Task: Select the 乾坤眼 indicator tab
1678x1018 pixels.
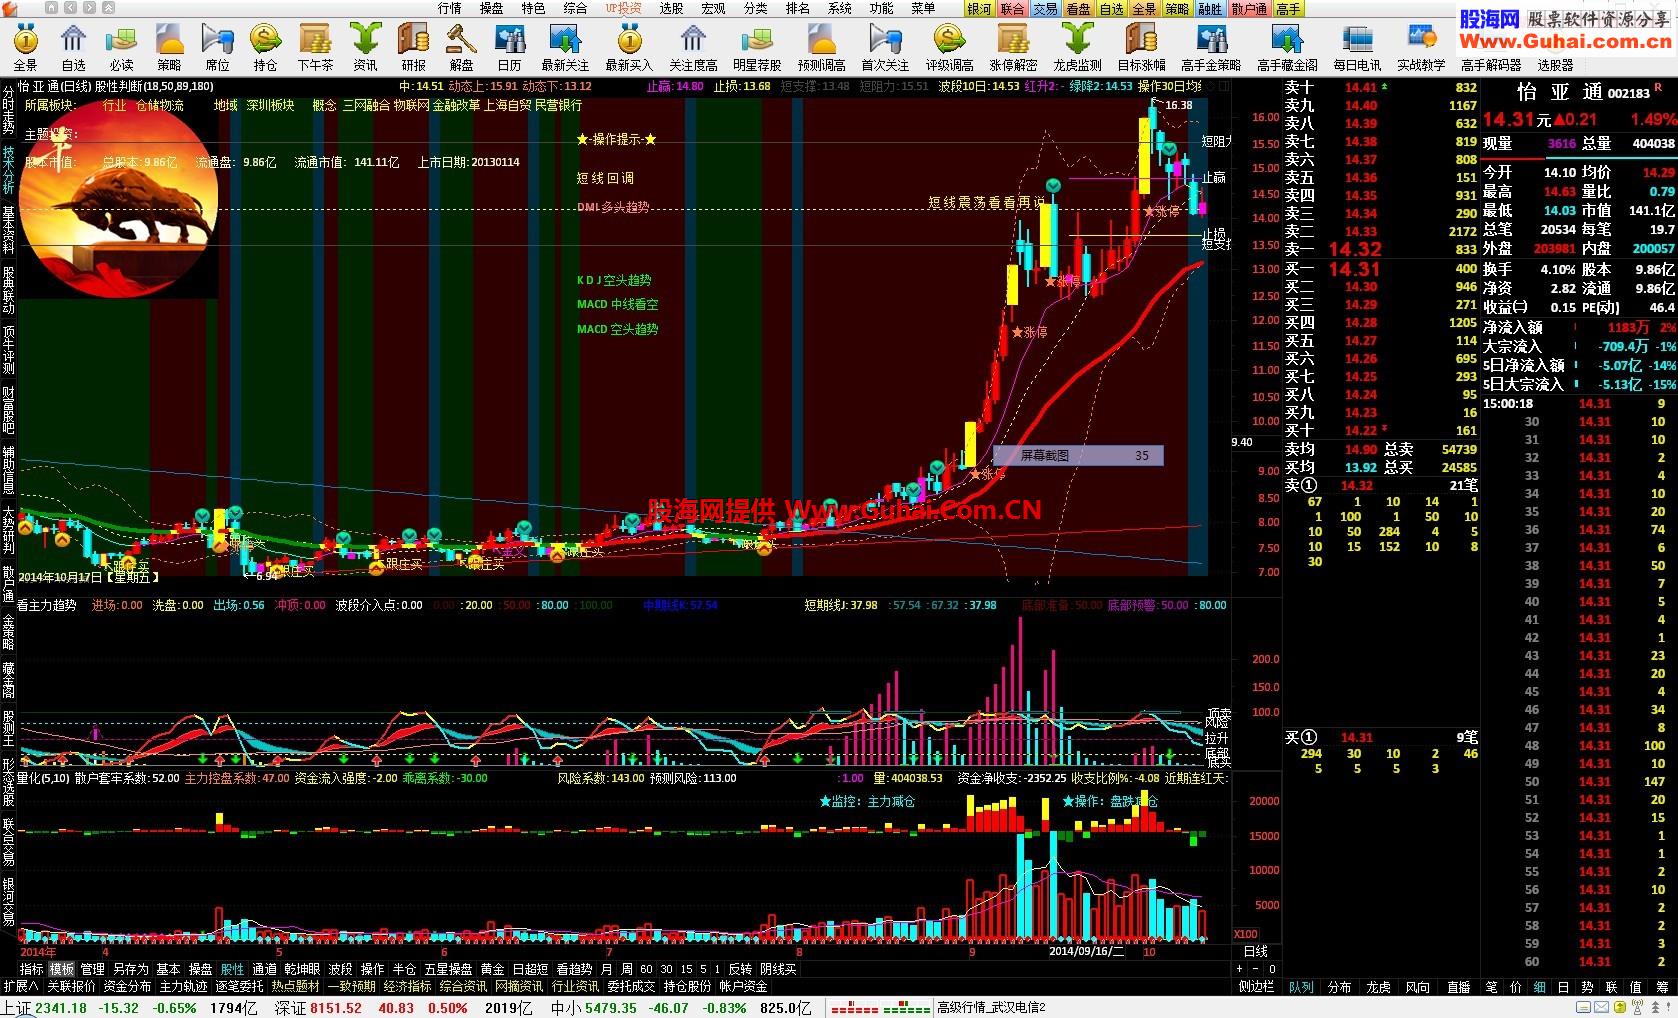Action: pos(302,969)
